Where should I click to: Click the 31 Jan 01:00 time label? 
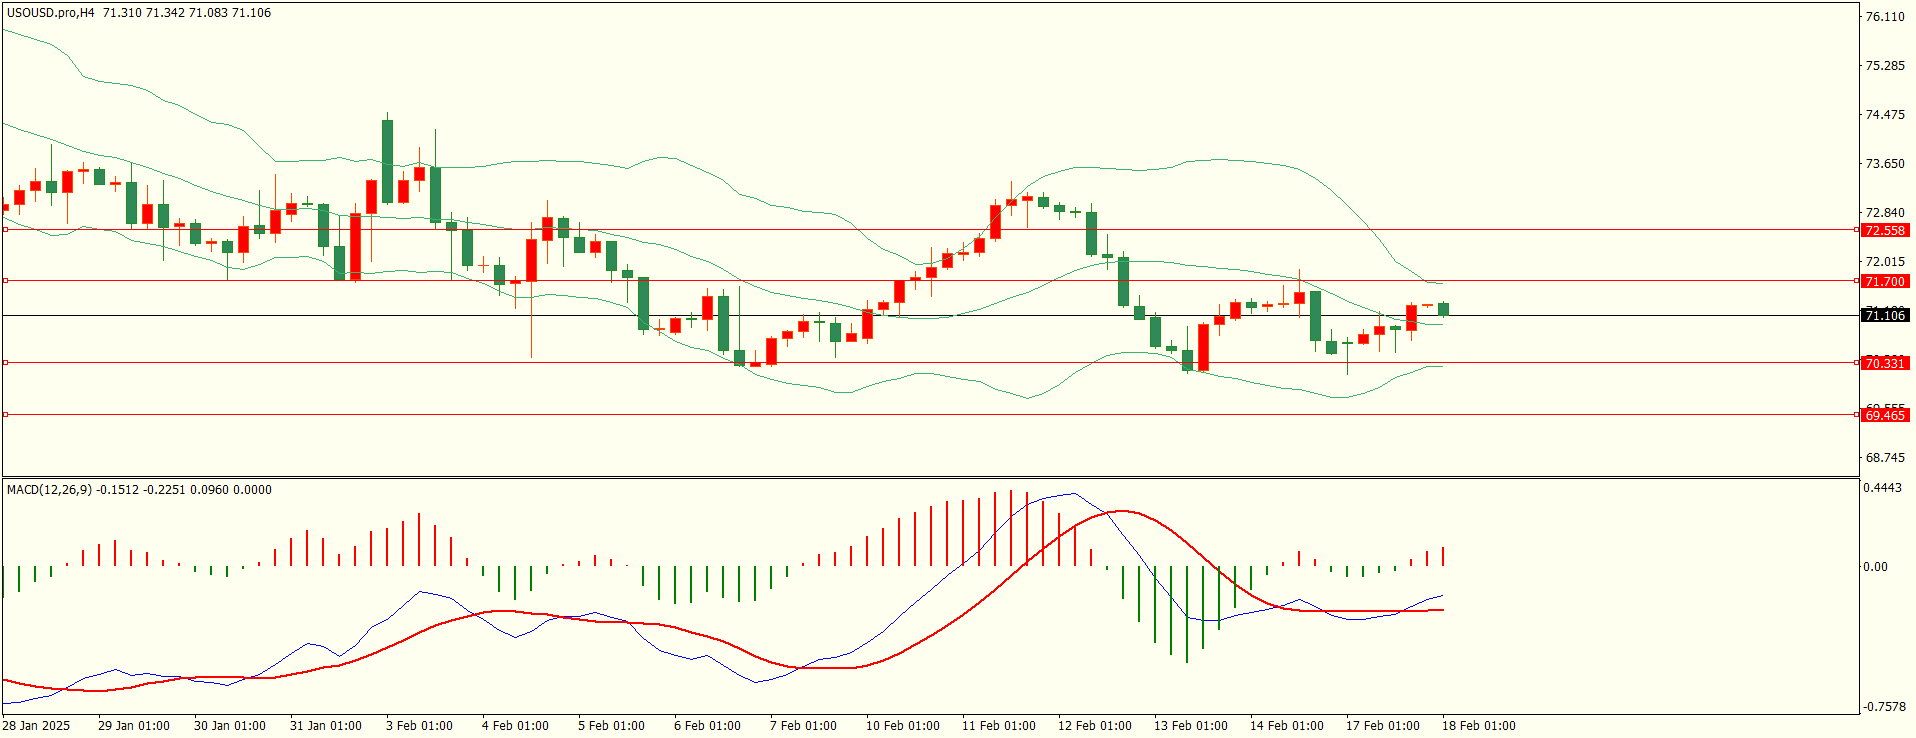[326, 726]
